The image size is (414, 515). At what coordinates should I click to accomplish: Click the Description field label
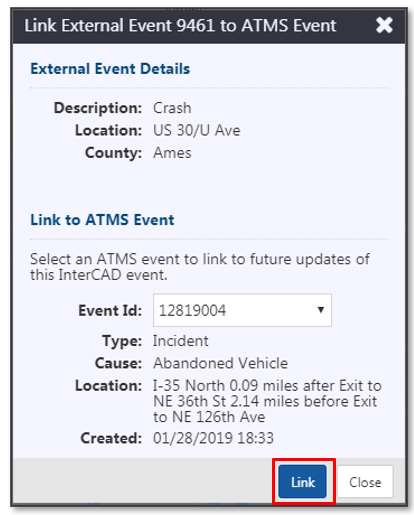(98, 108)
